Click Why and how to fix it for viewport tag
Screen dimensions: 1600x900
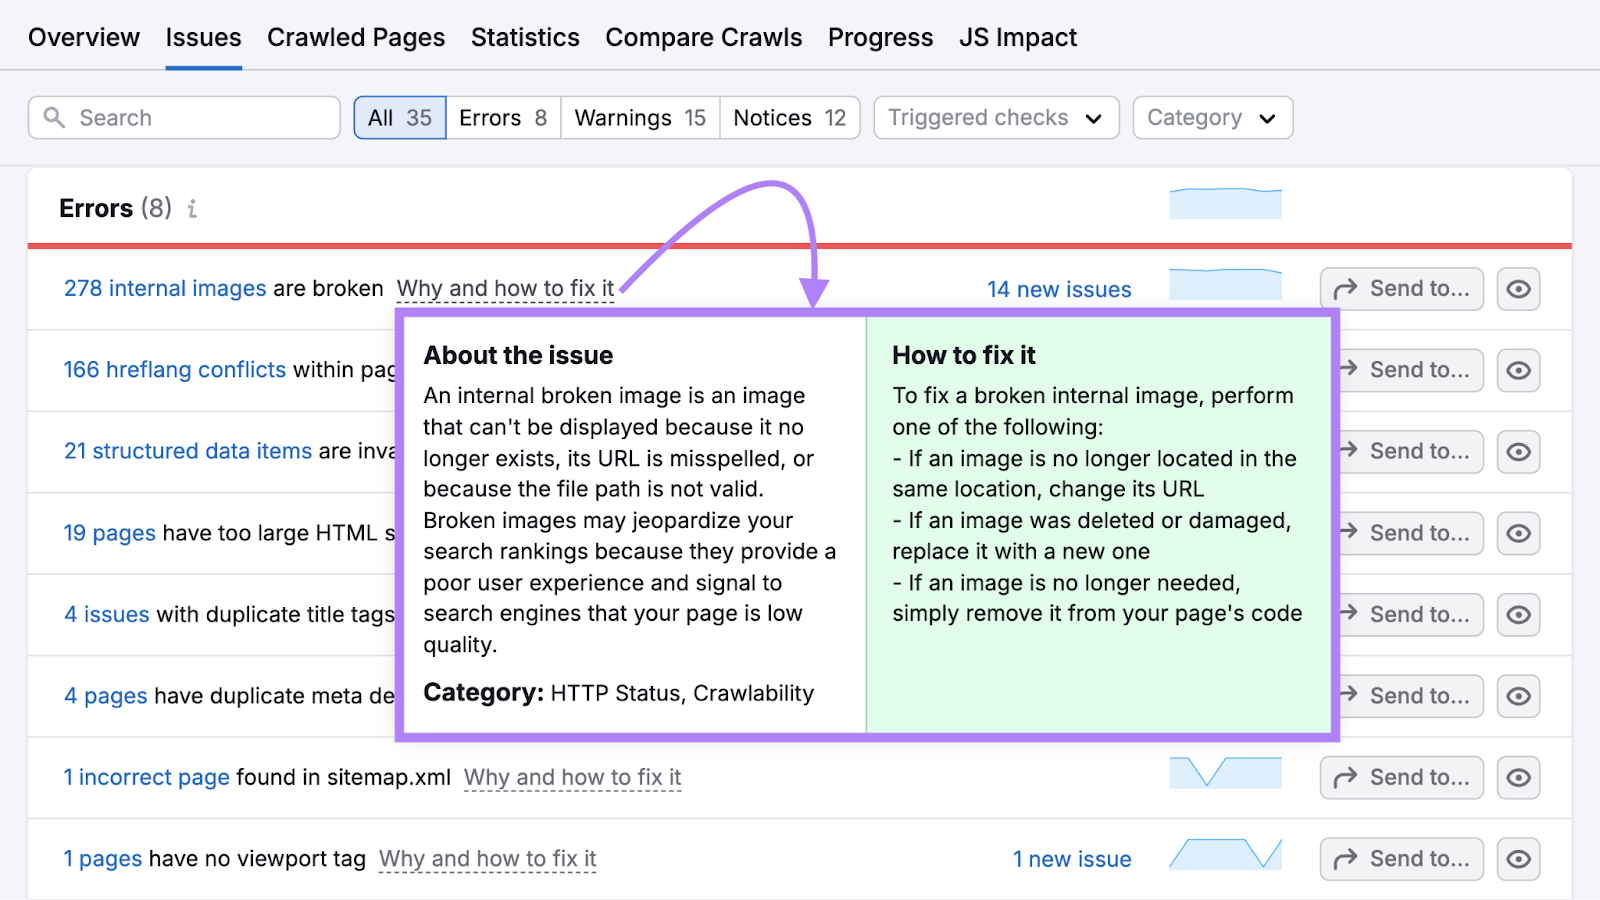pyautogui.click(x=488, y=859)
